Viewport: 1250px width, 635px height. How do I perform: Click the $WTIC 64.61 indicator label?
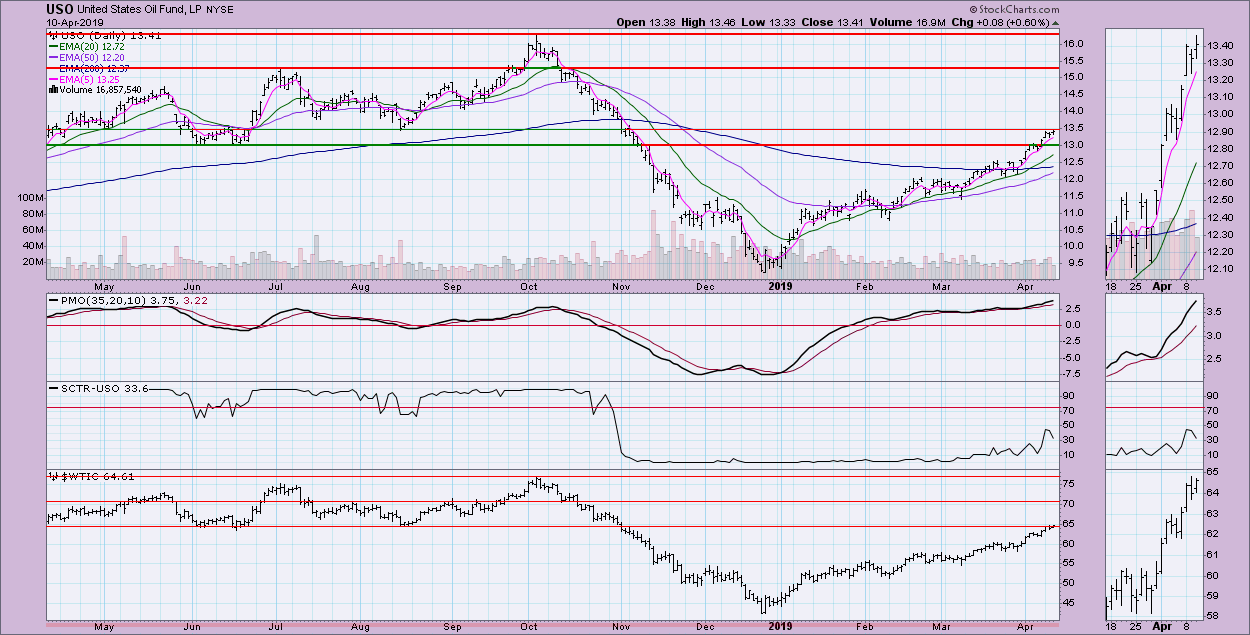tap(97, 476)
